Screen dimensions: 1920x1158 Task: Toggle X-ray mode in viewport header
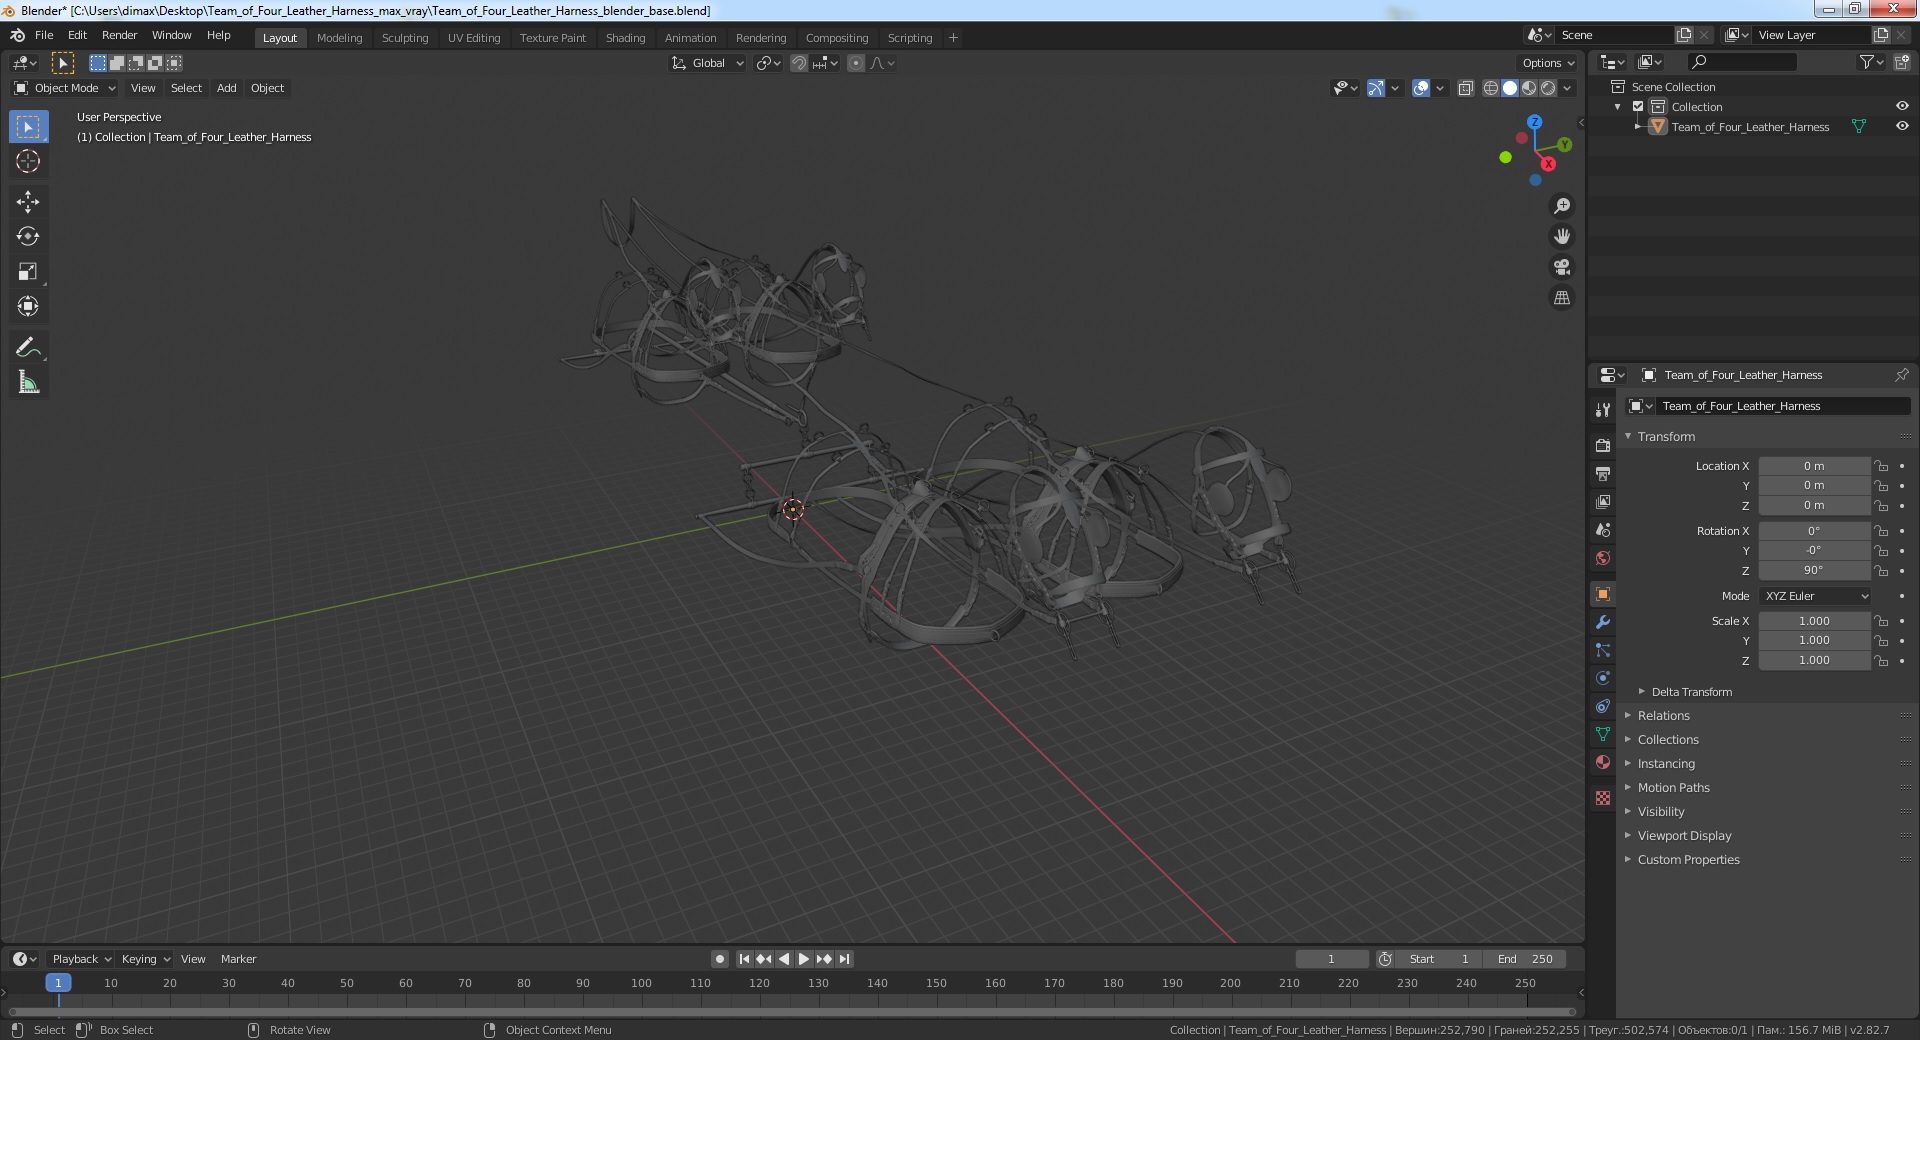coord(1465,88)
